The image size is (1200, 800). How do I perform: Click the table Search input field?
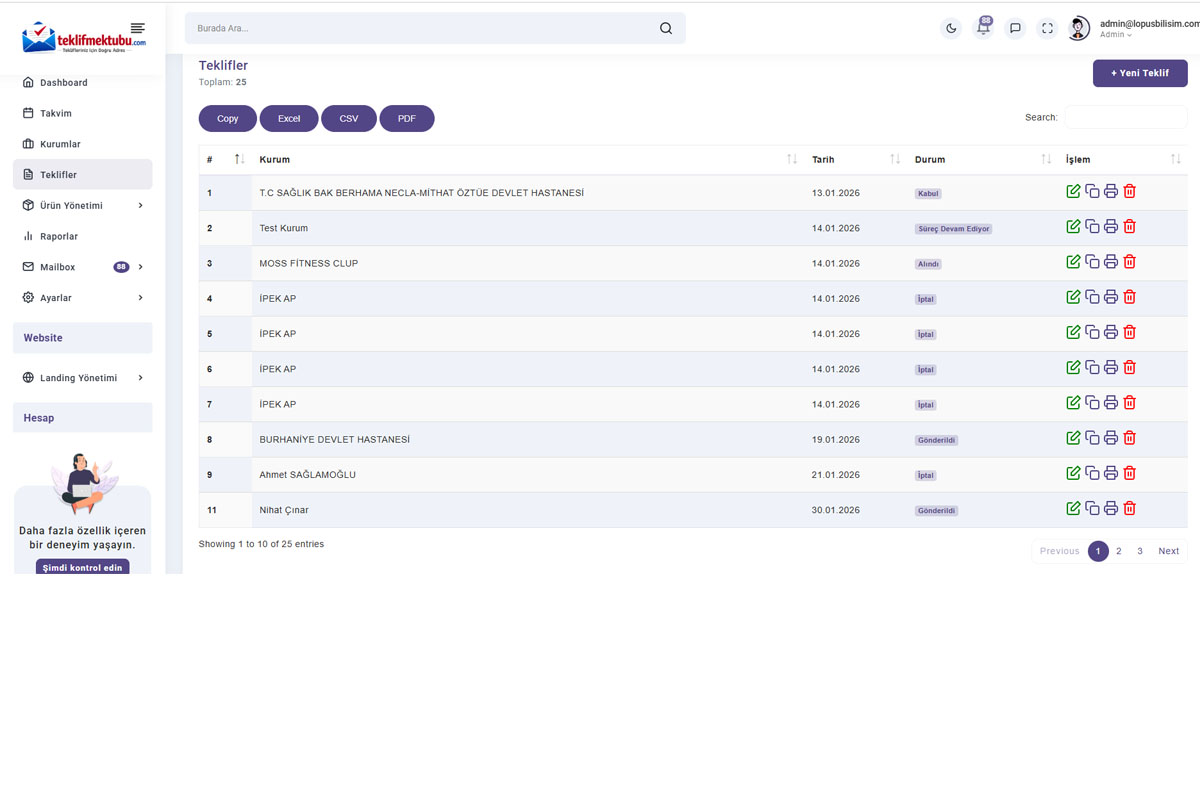click(1125, 117)
